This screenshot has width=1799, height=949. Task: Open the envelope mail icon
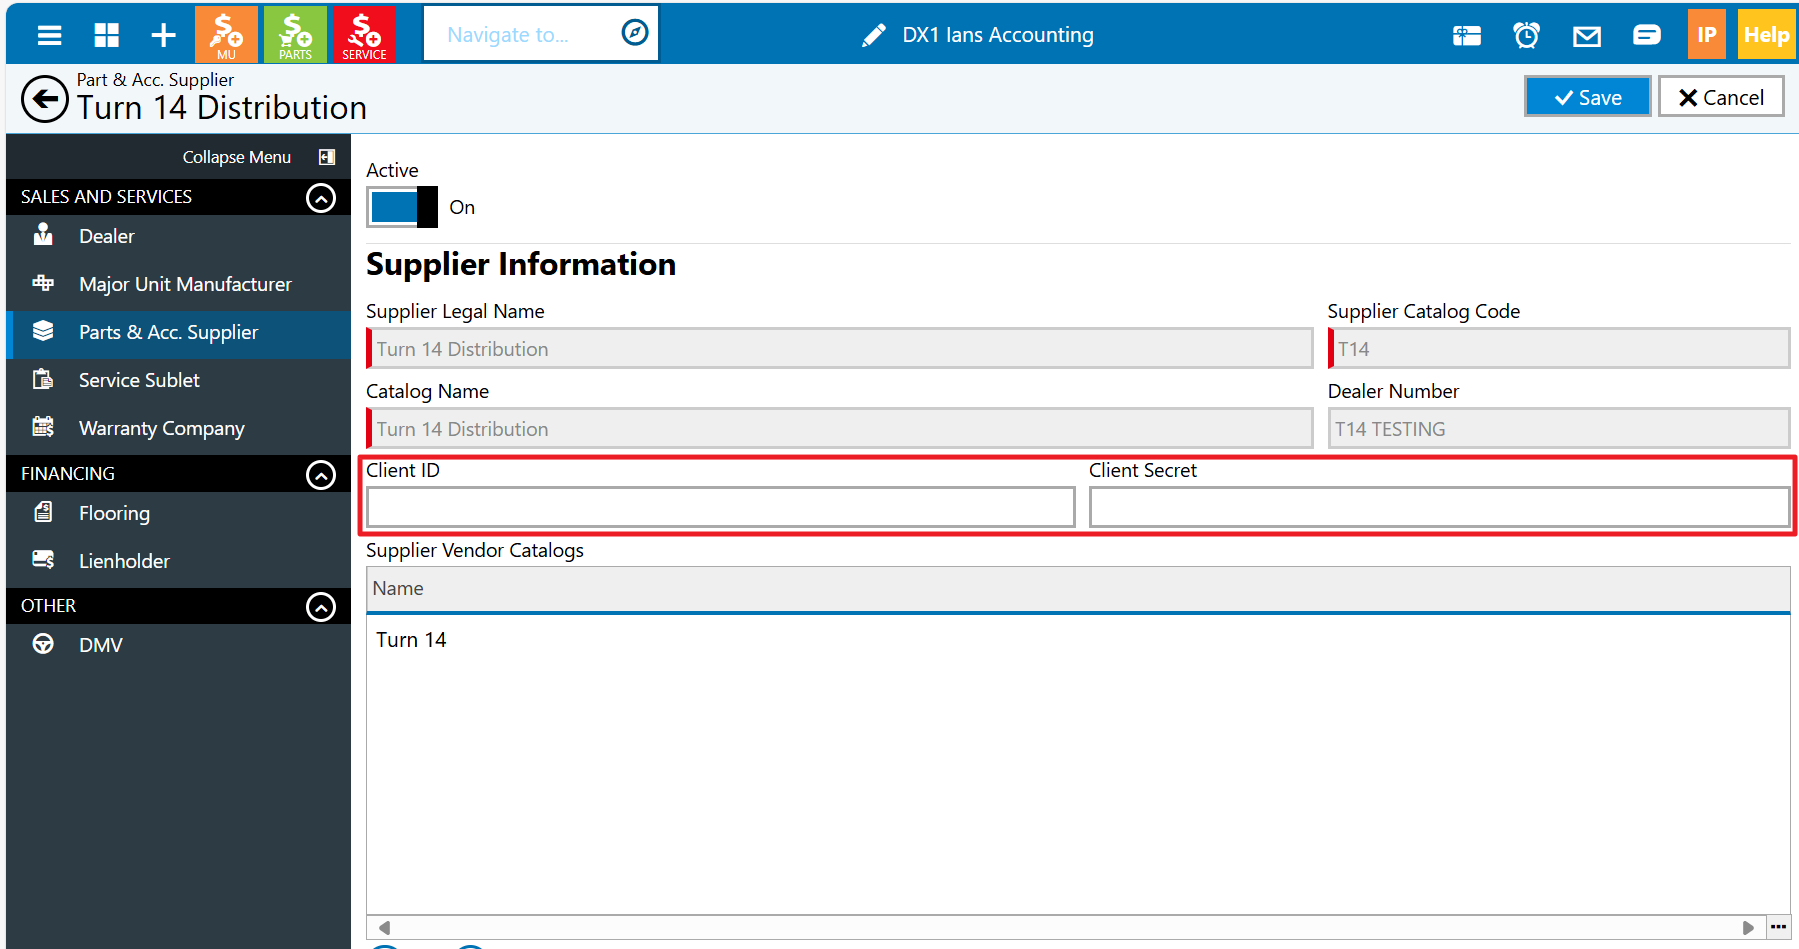click(x=1586, y=37)
